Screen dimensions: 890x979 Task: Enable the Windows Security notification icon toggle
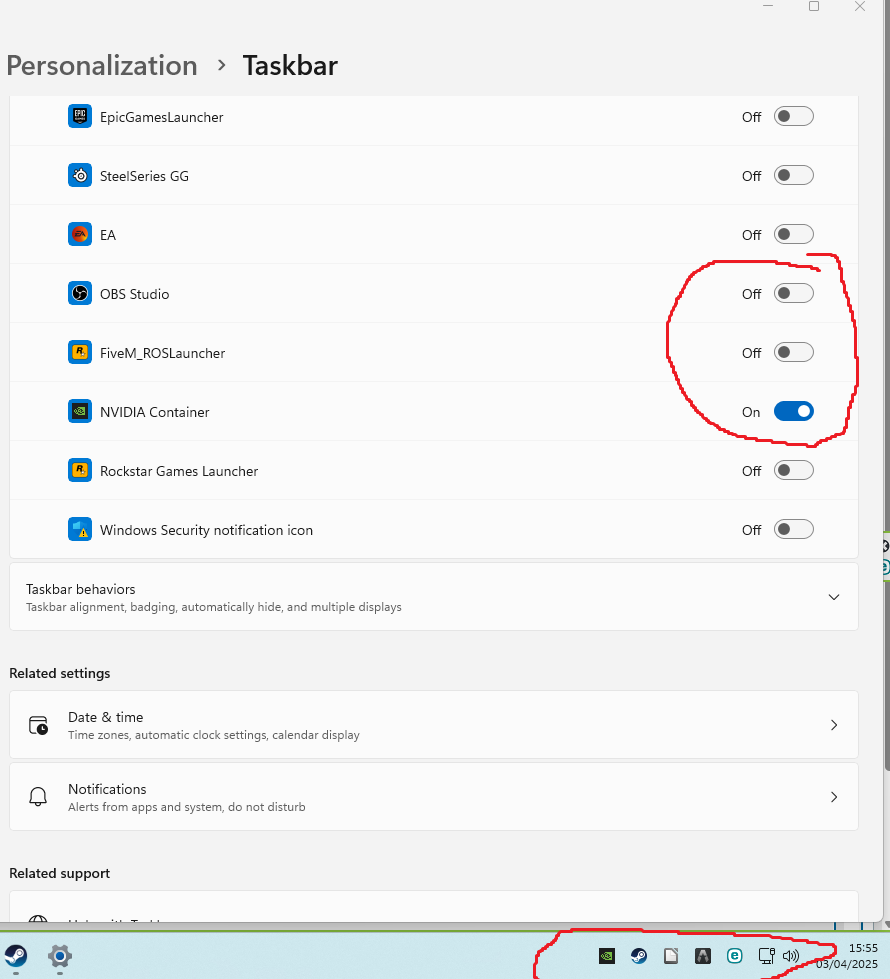(793, 529)
